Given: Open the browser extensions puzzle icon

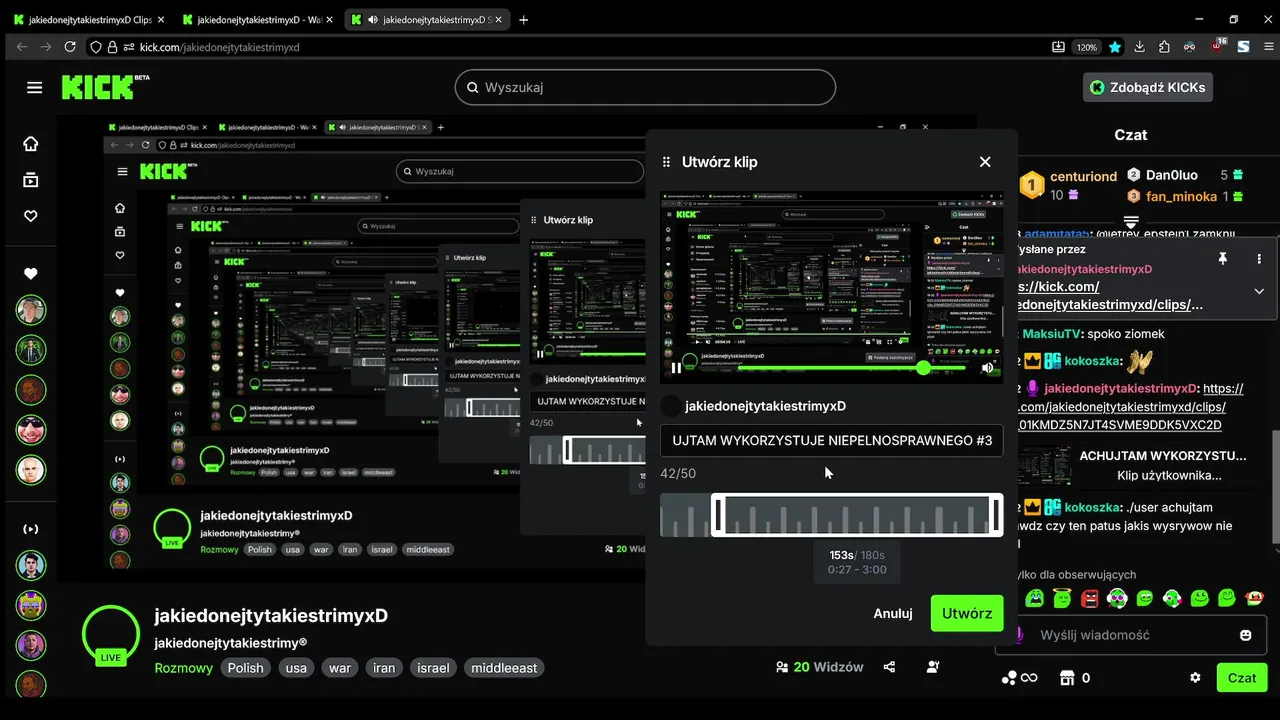Looking at the screenshot, I should [1165, 47].
